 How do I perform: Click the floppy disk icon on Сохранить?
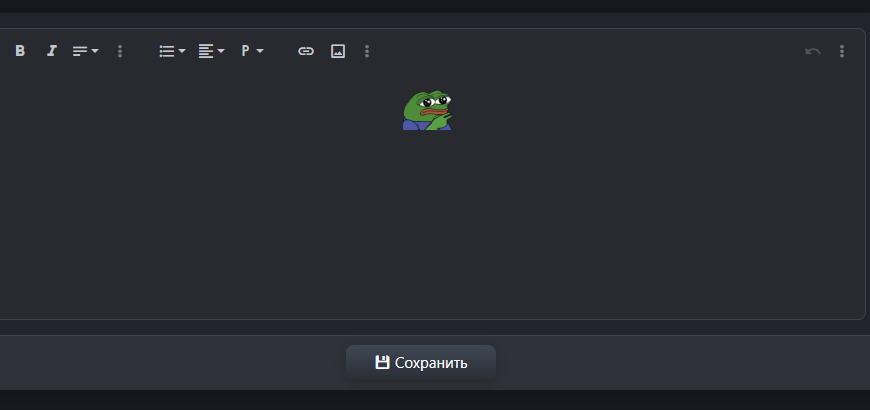click(382, 362)
